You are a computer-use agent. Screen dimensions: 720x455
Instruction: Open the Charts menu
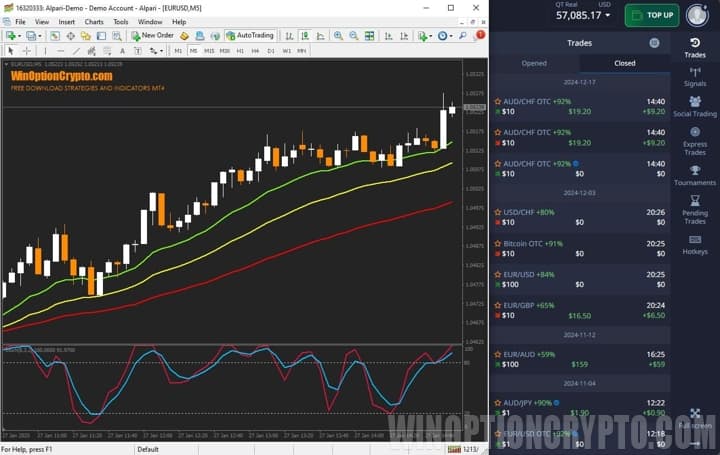(x=94, y=21)
